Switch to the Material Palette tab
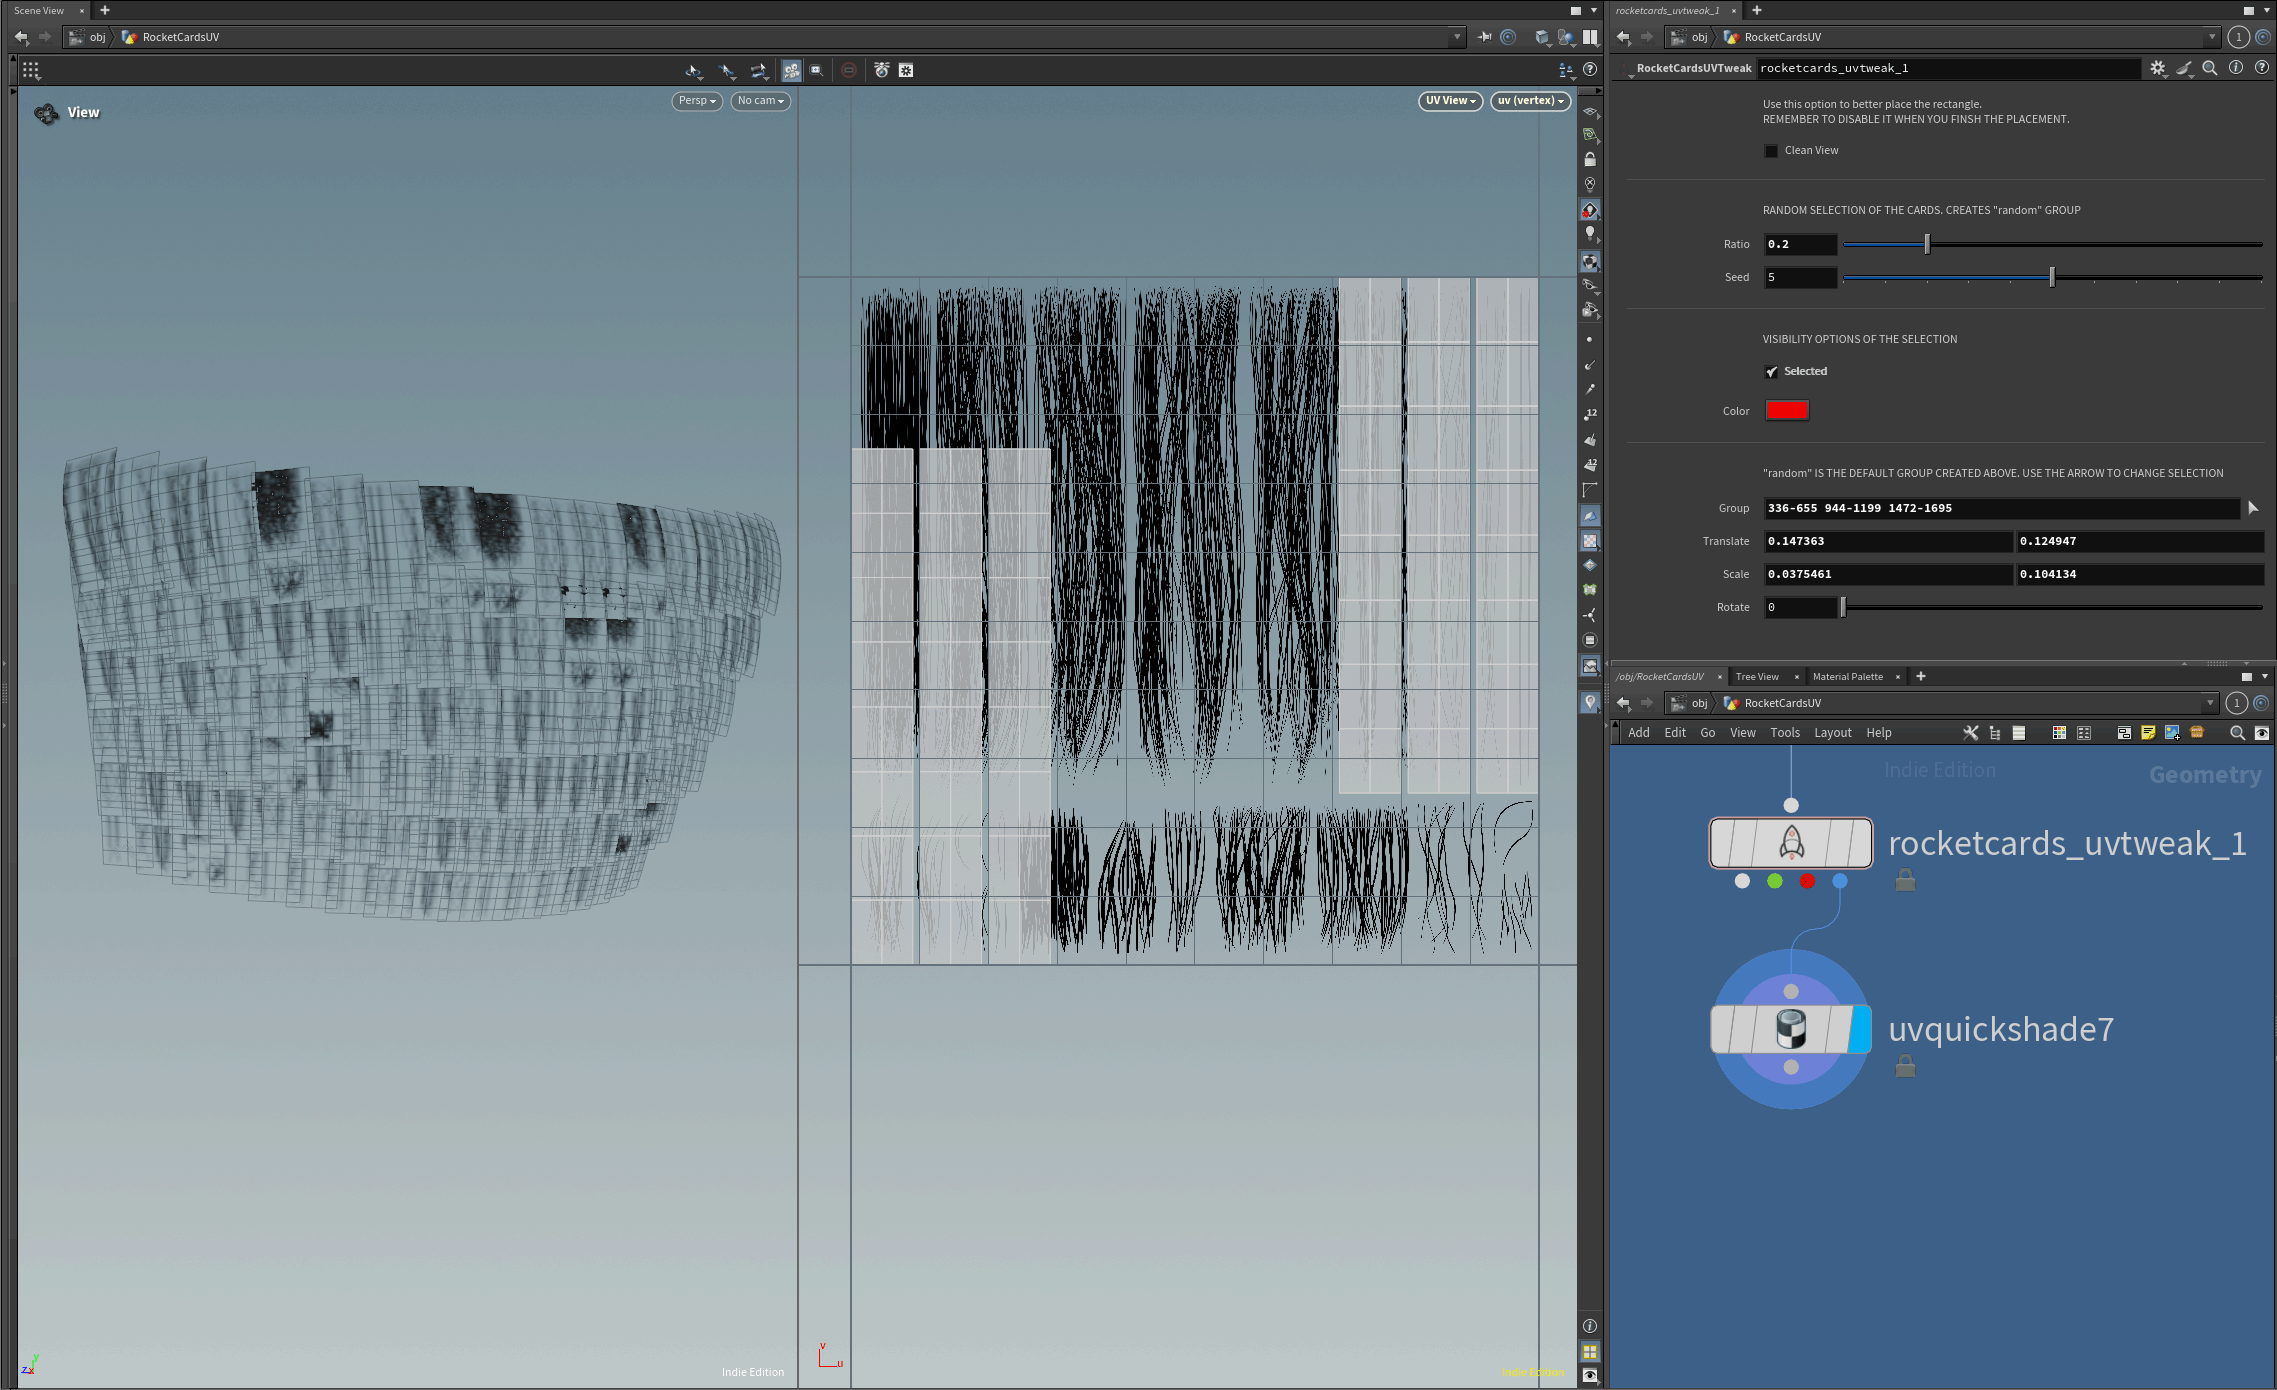Screen dimensions: 2277x1390 [1847, 677]
